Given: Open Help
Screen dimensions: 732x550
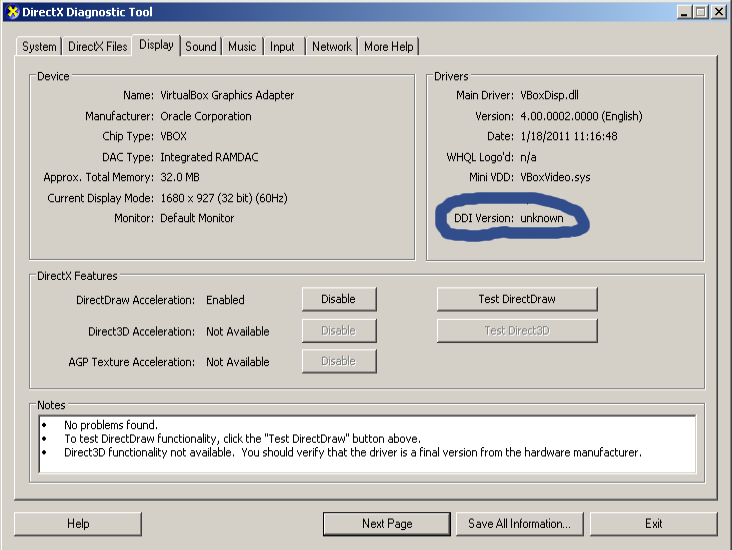Looking at the screenshot, I should pyautogui.click(x=78, y=524).
